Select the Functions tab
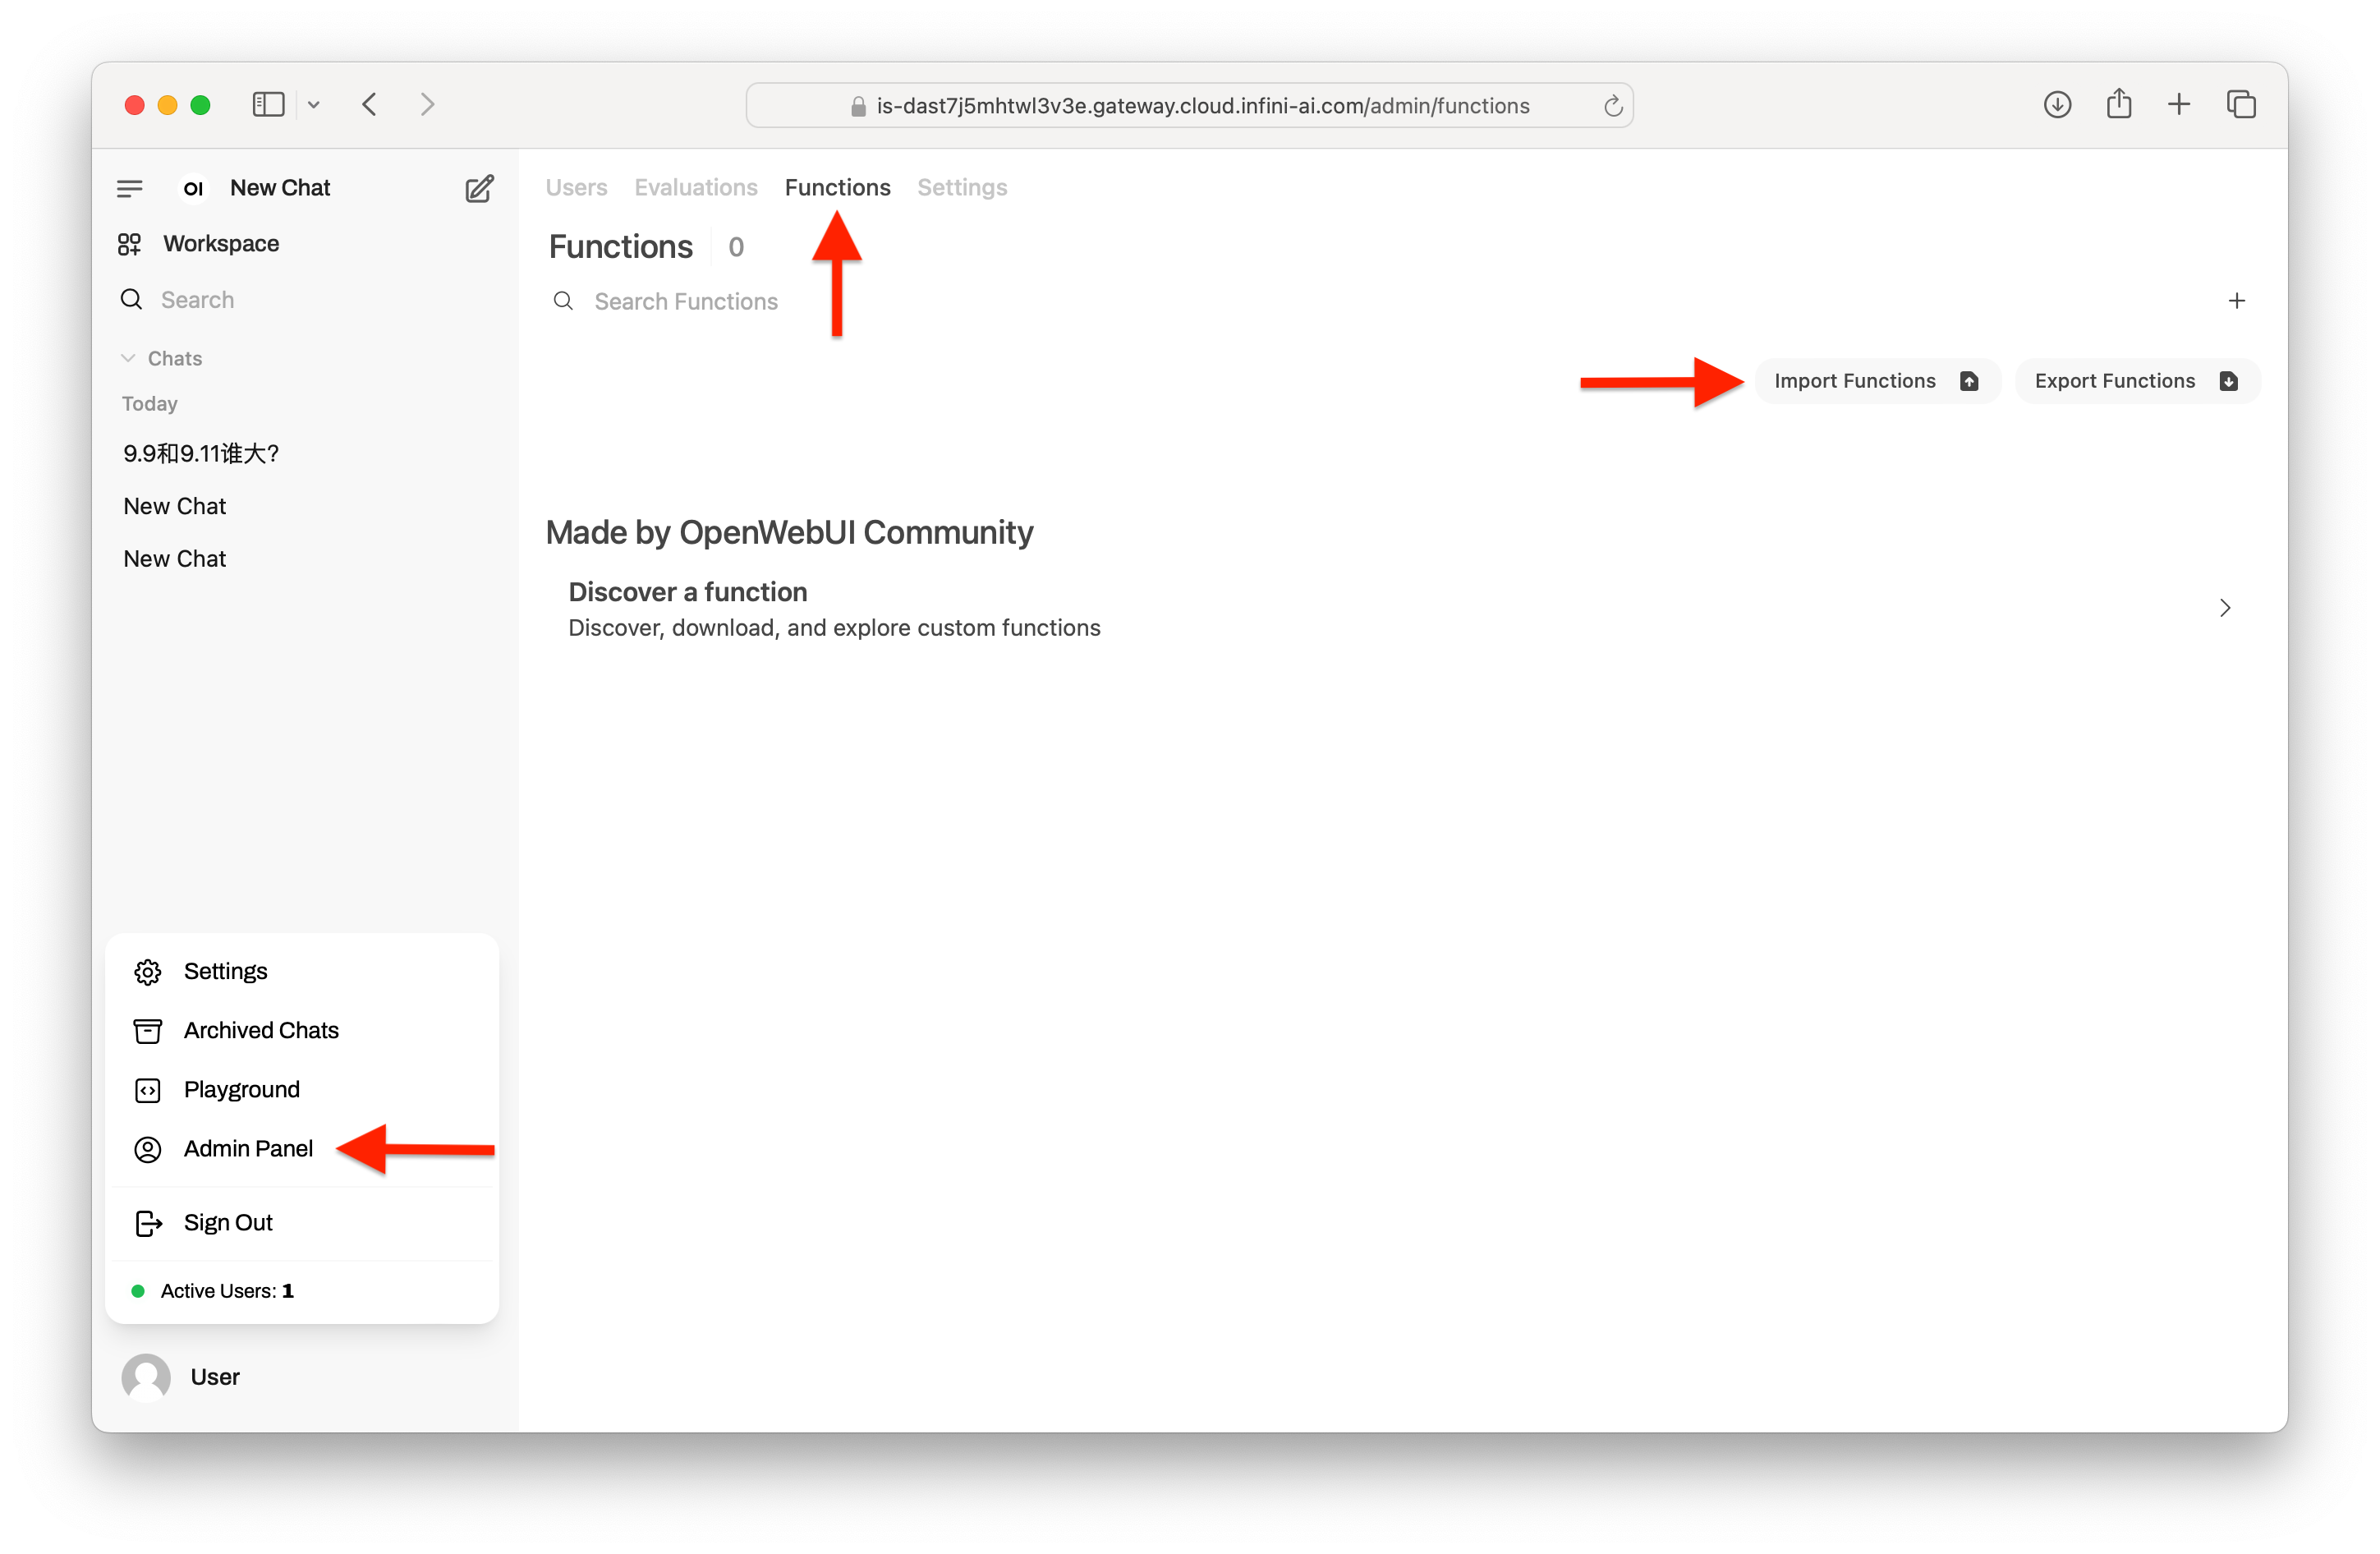This screenshot has width=2380, height=1554. (x=838, y=186)
